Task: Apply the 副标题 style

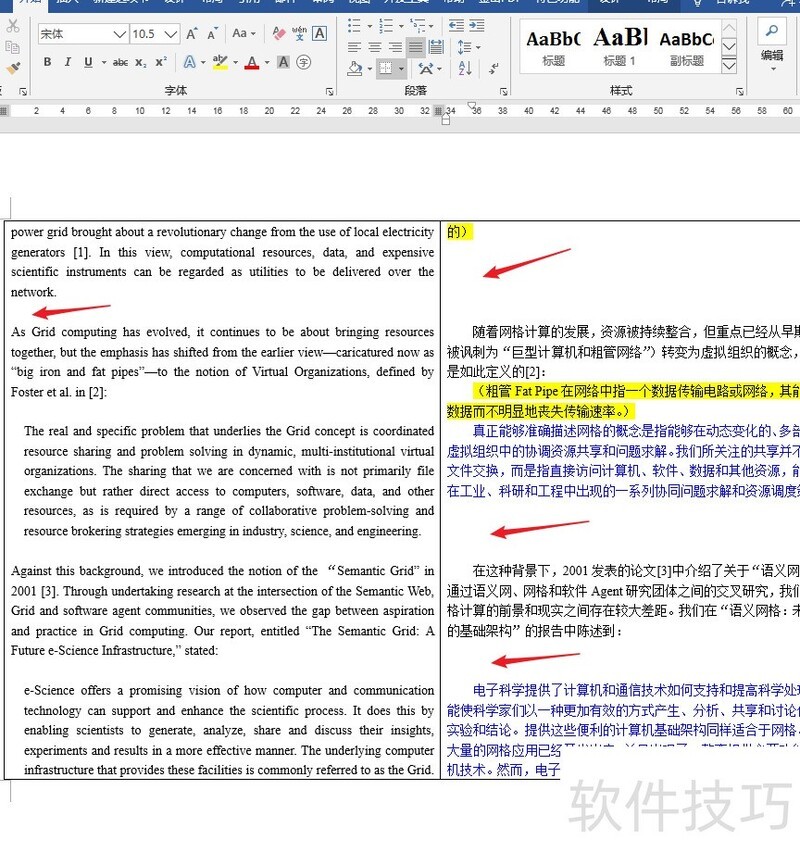Action: click(x=686, y=46)
